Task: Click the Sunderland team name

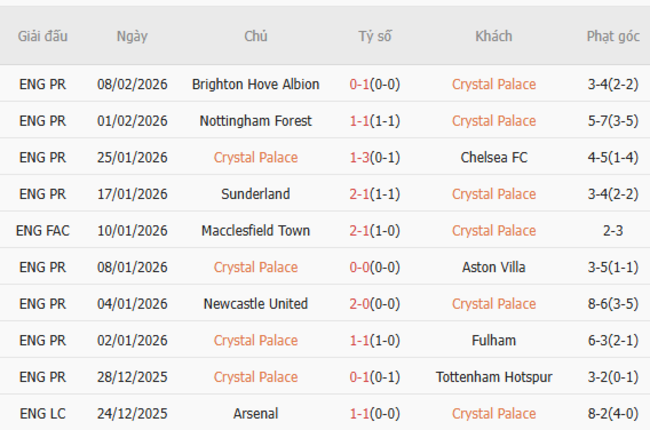Action: [255, 194]
